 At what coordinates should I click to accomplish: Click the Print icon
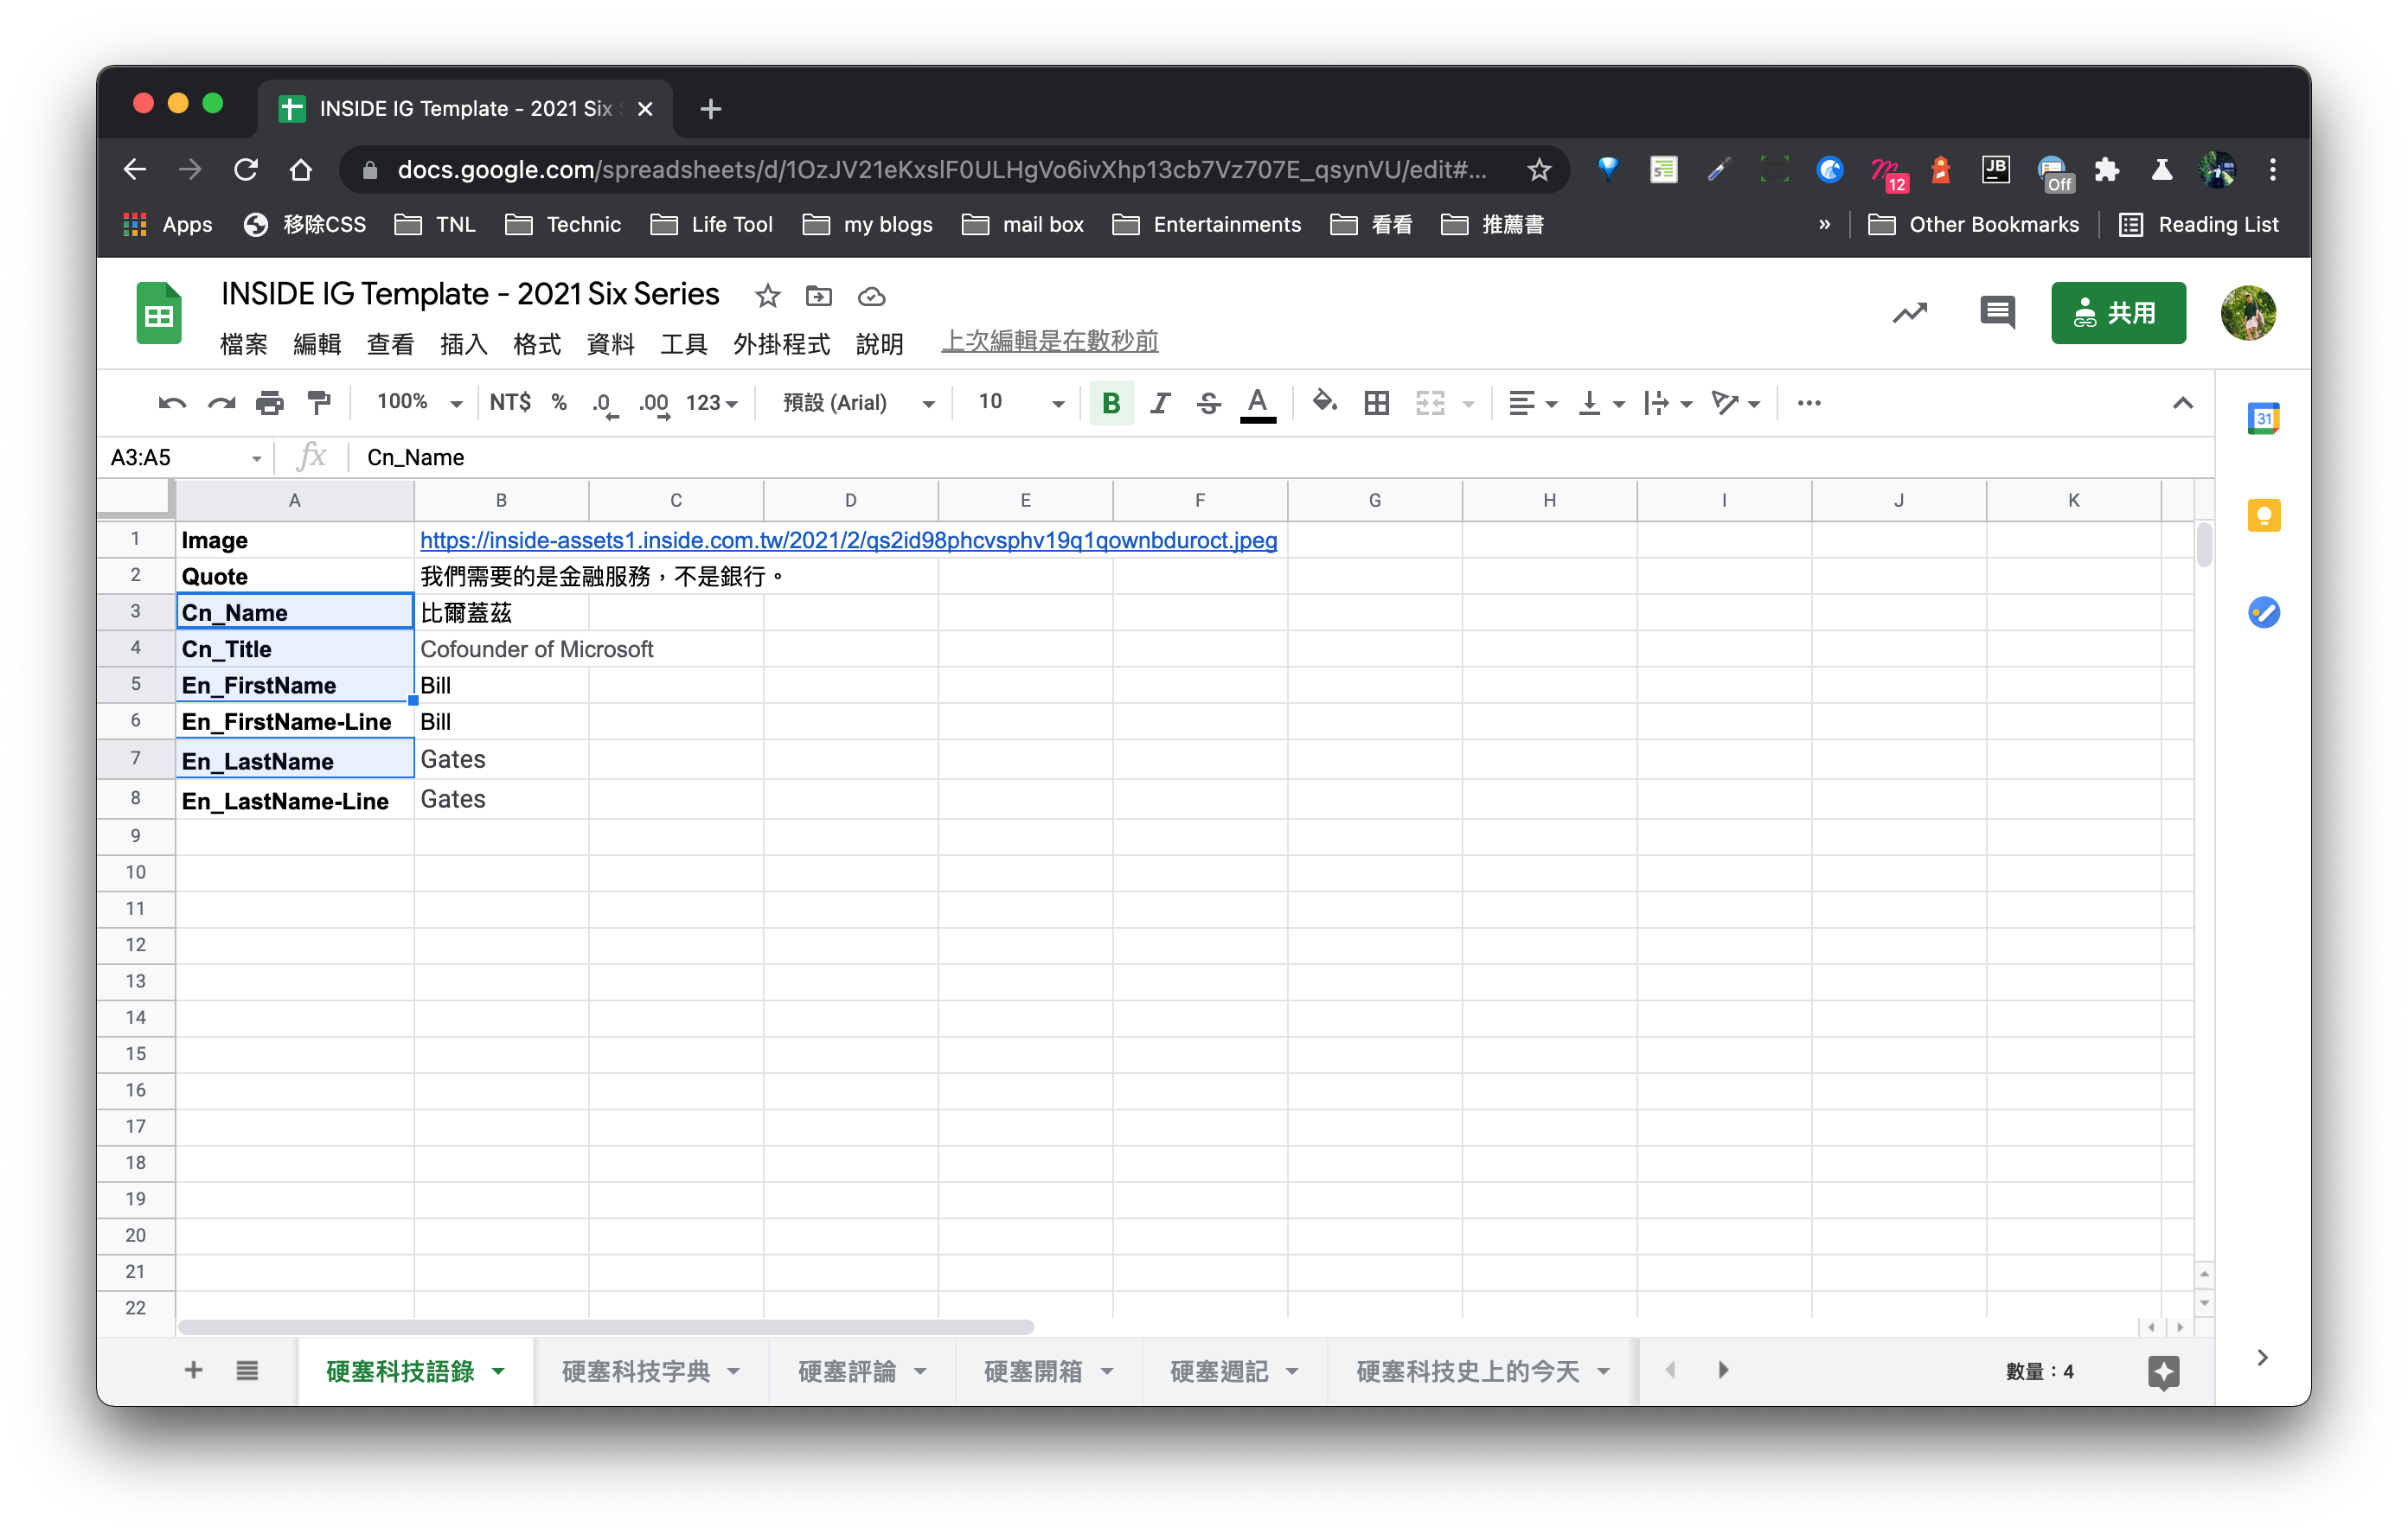(x=270, y=403)
